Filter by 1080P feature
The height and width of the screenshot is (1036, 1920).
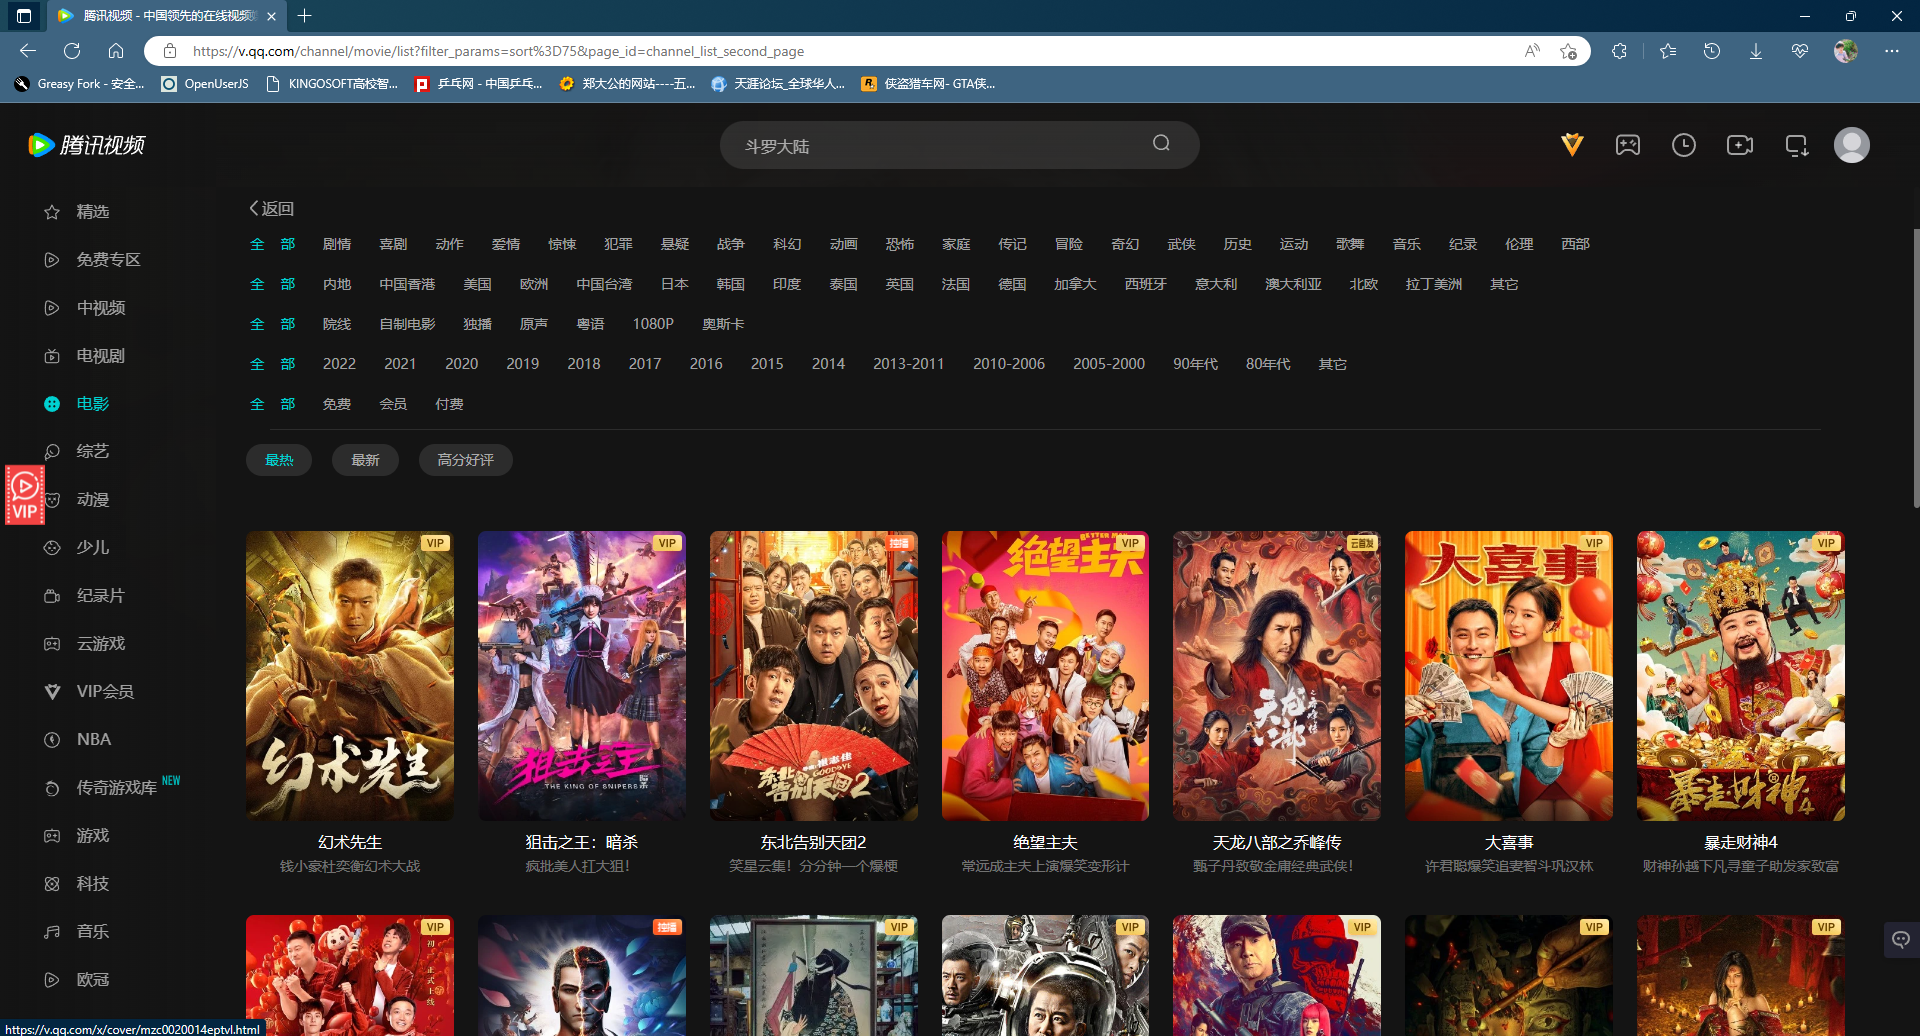(653, 324)
